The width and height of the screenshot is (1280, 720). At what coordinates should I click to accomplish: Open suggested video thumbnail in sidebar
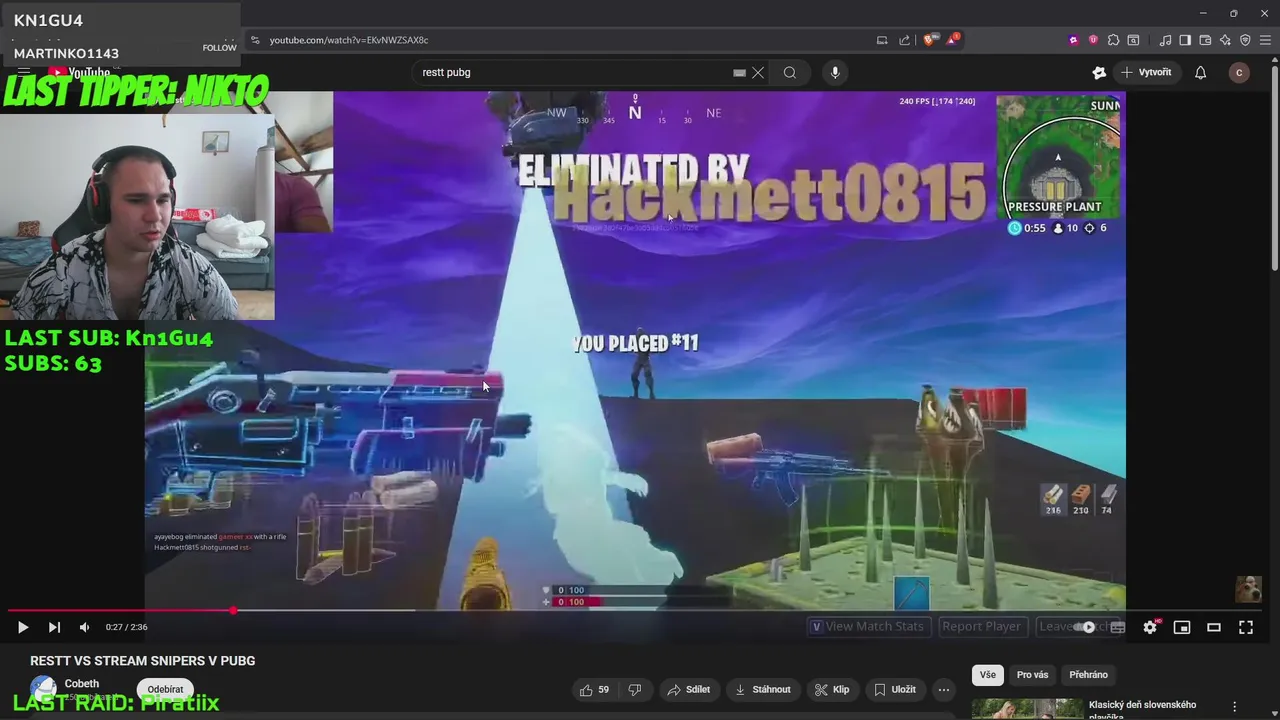click(x=1026, y=709)
